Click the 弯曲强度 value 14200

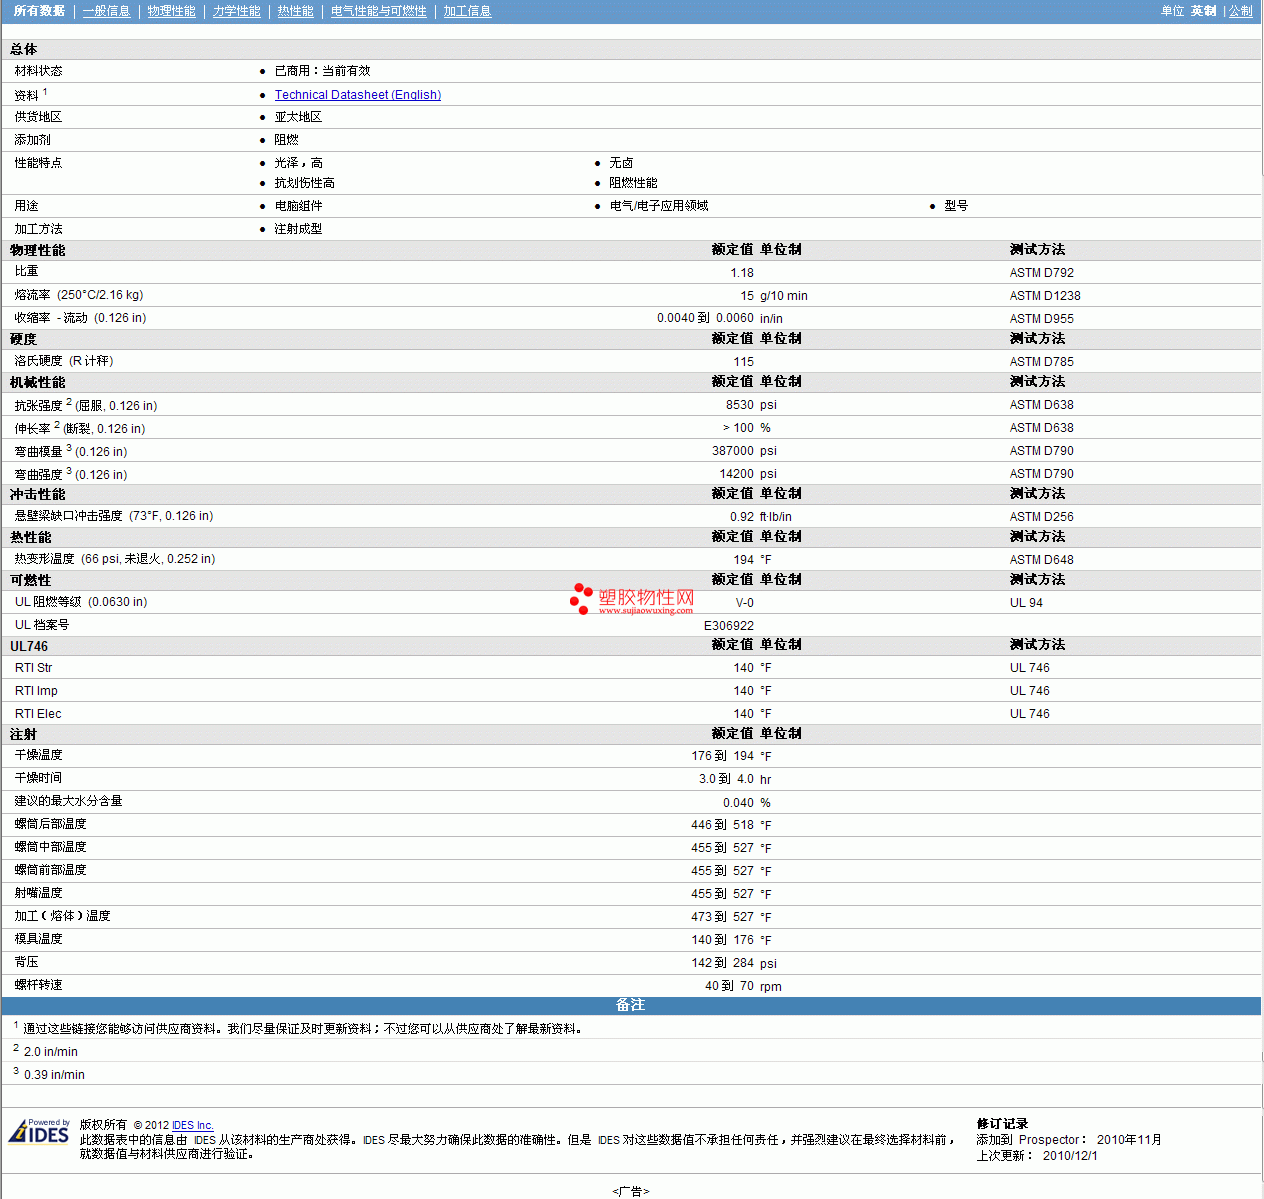tap(737, 474)
